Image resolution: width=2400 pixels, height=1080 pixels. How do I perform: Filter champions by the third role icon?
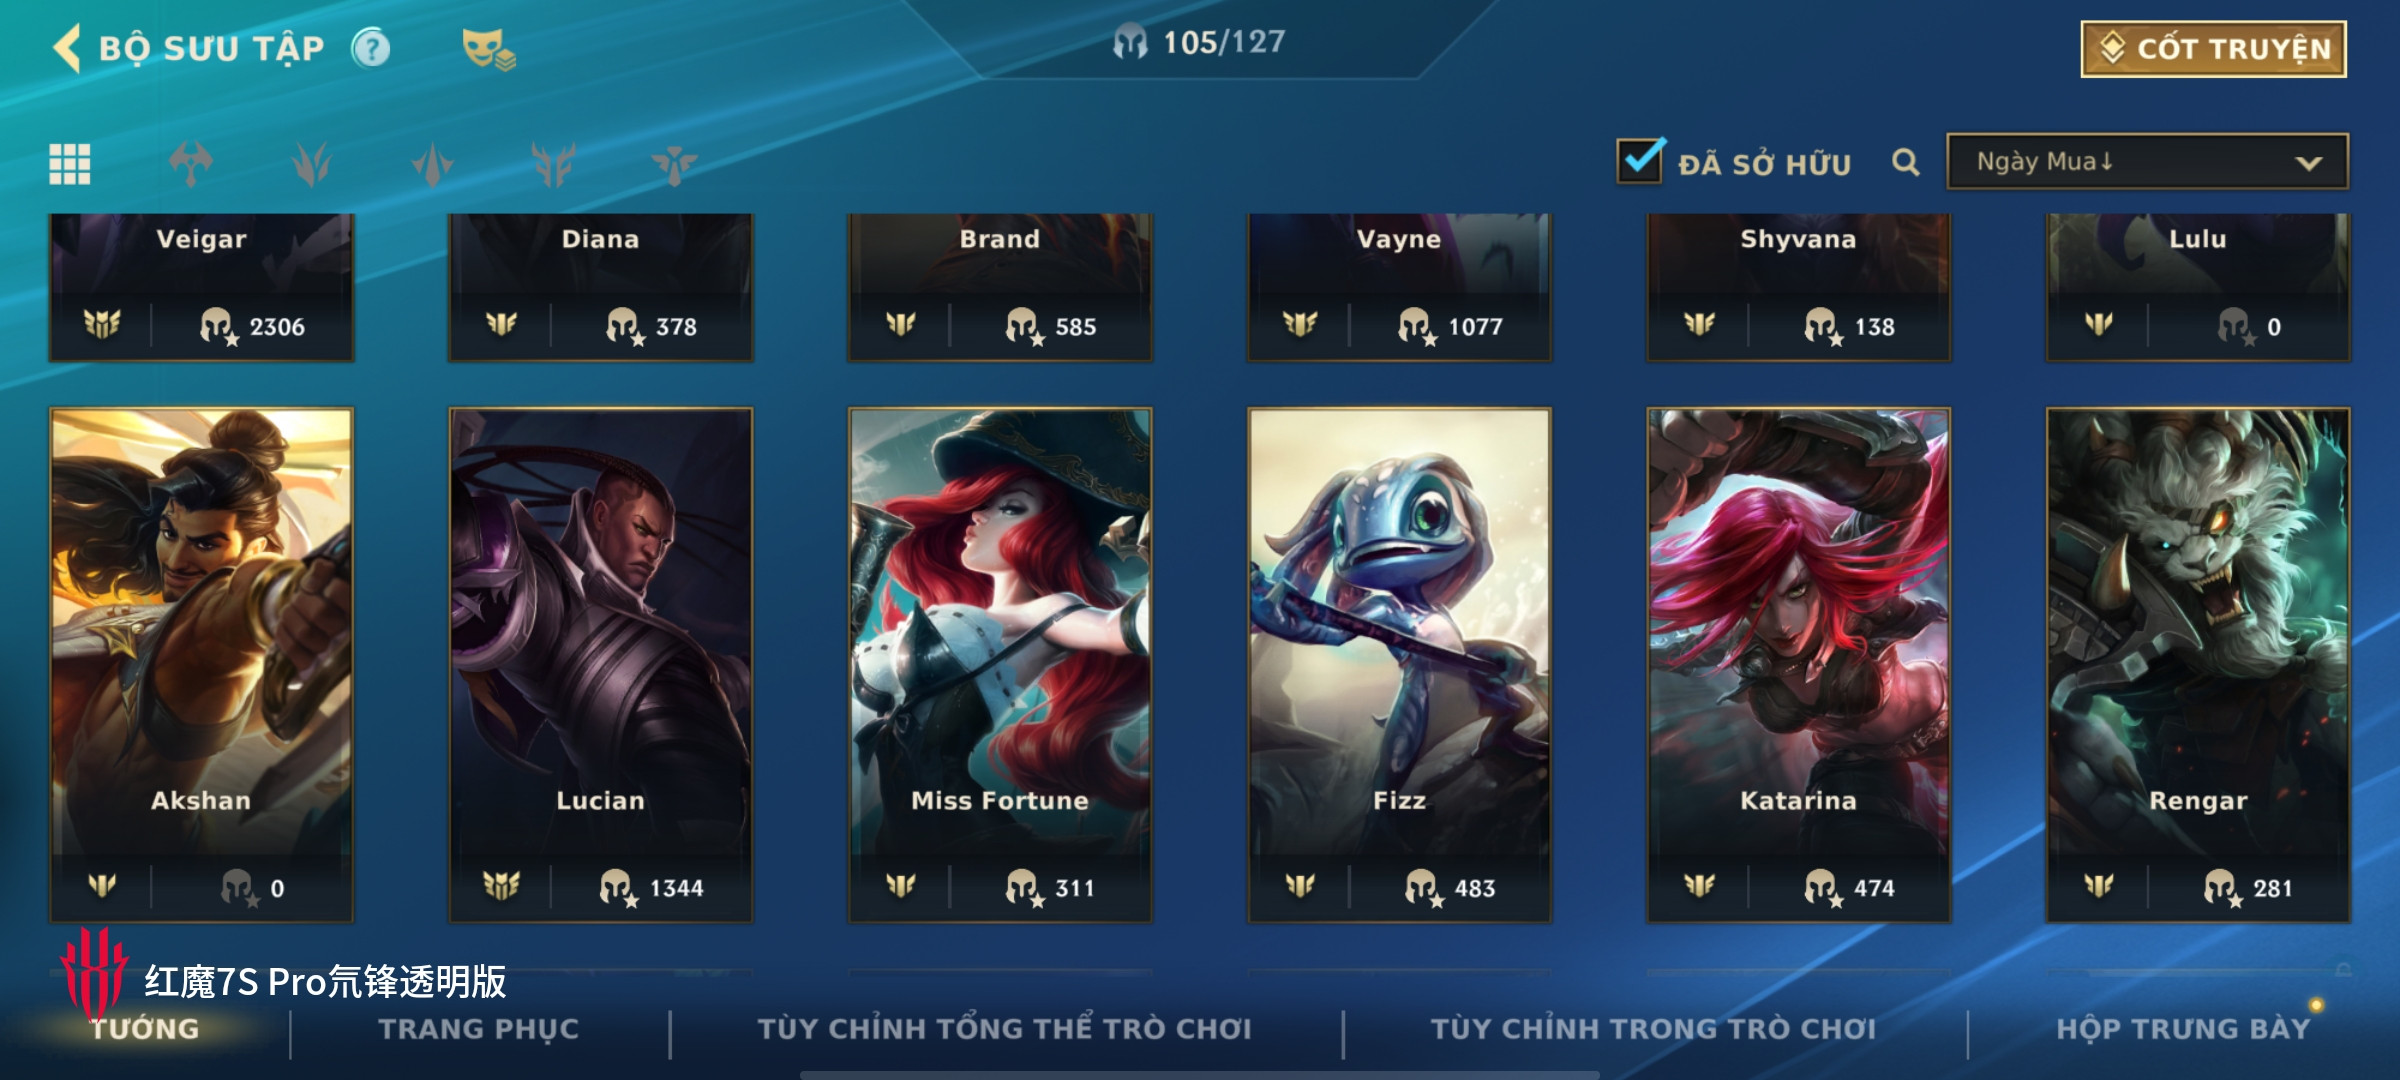click(x=433, y=164)
